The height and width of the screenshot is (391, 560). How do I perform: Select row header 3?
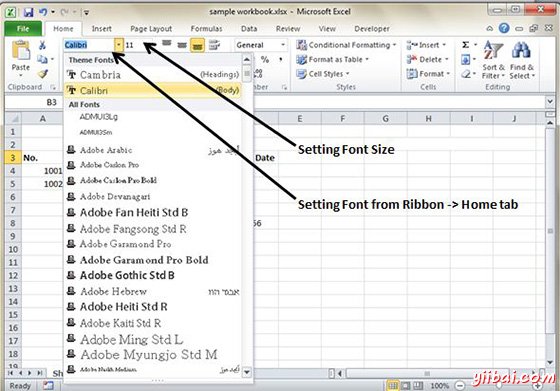pyautogui.click(x=13, y=157)
